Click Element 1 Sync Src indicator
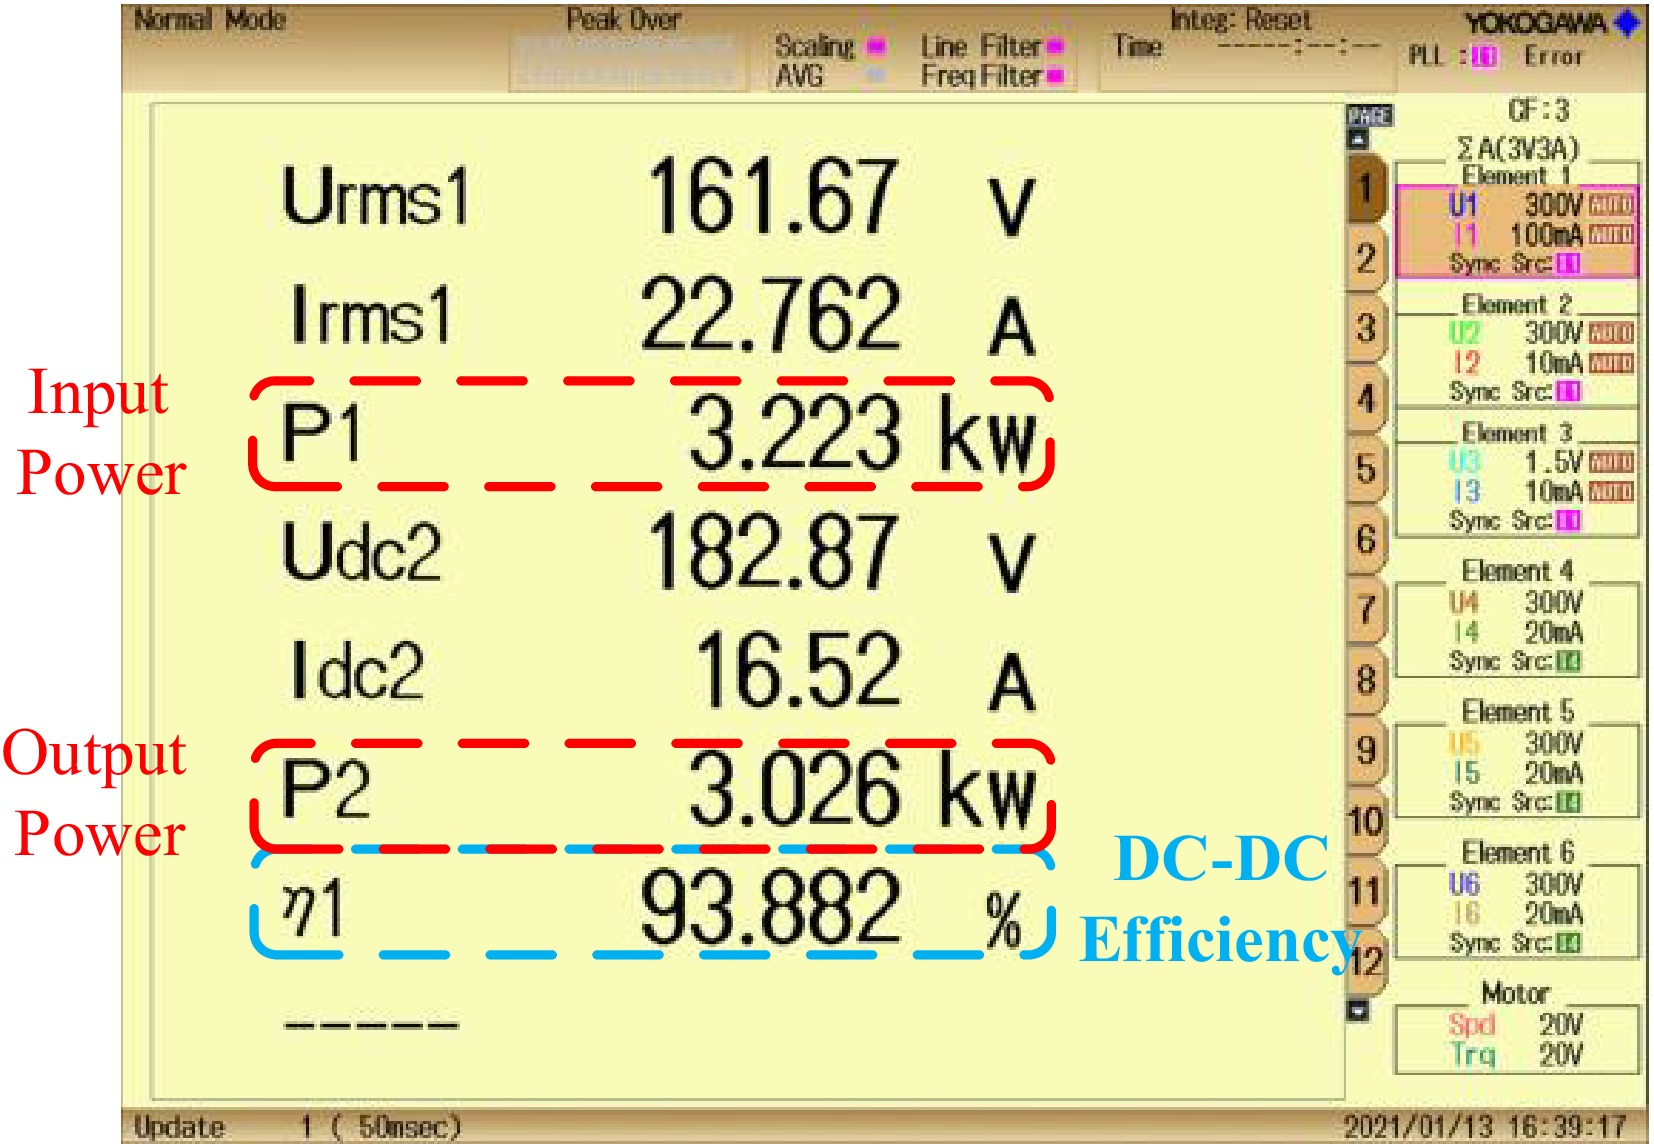 click(1569, 263)
